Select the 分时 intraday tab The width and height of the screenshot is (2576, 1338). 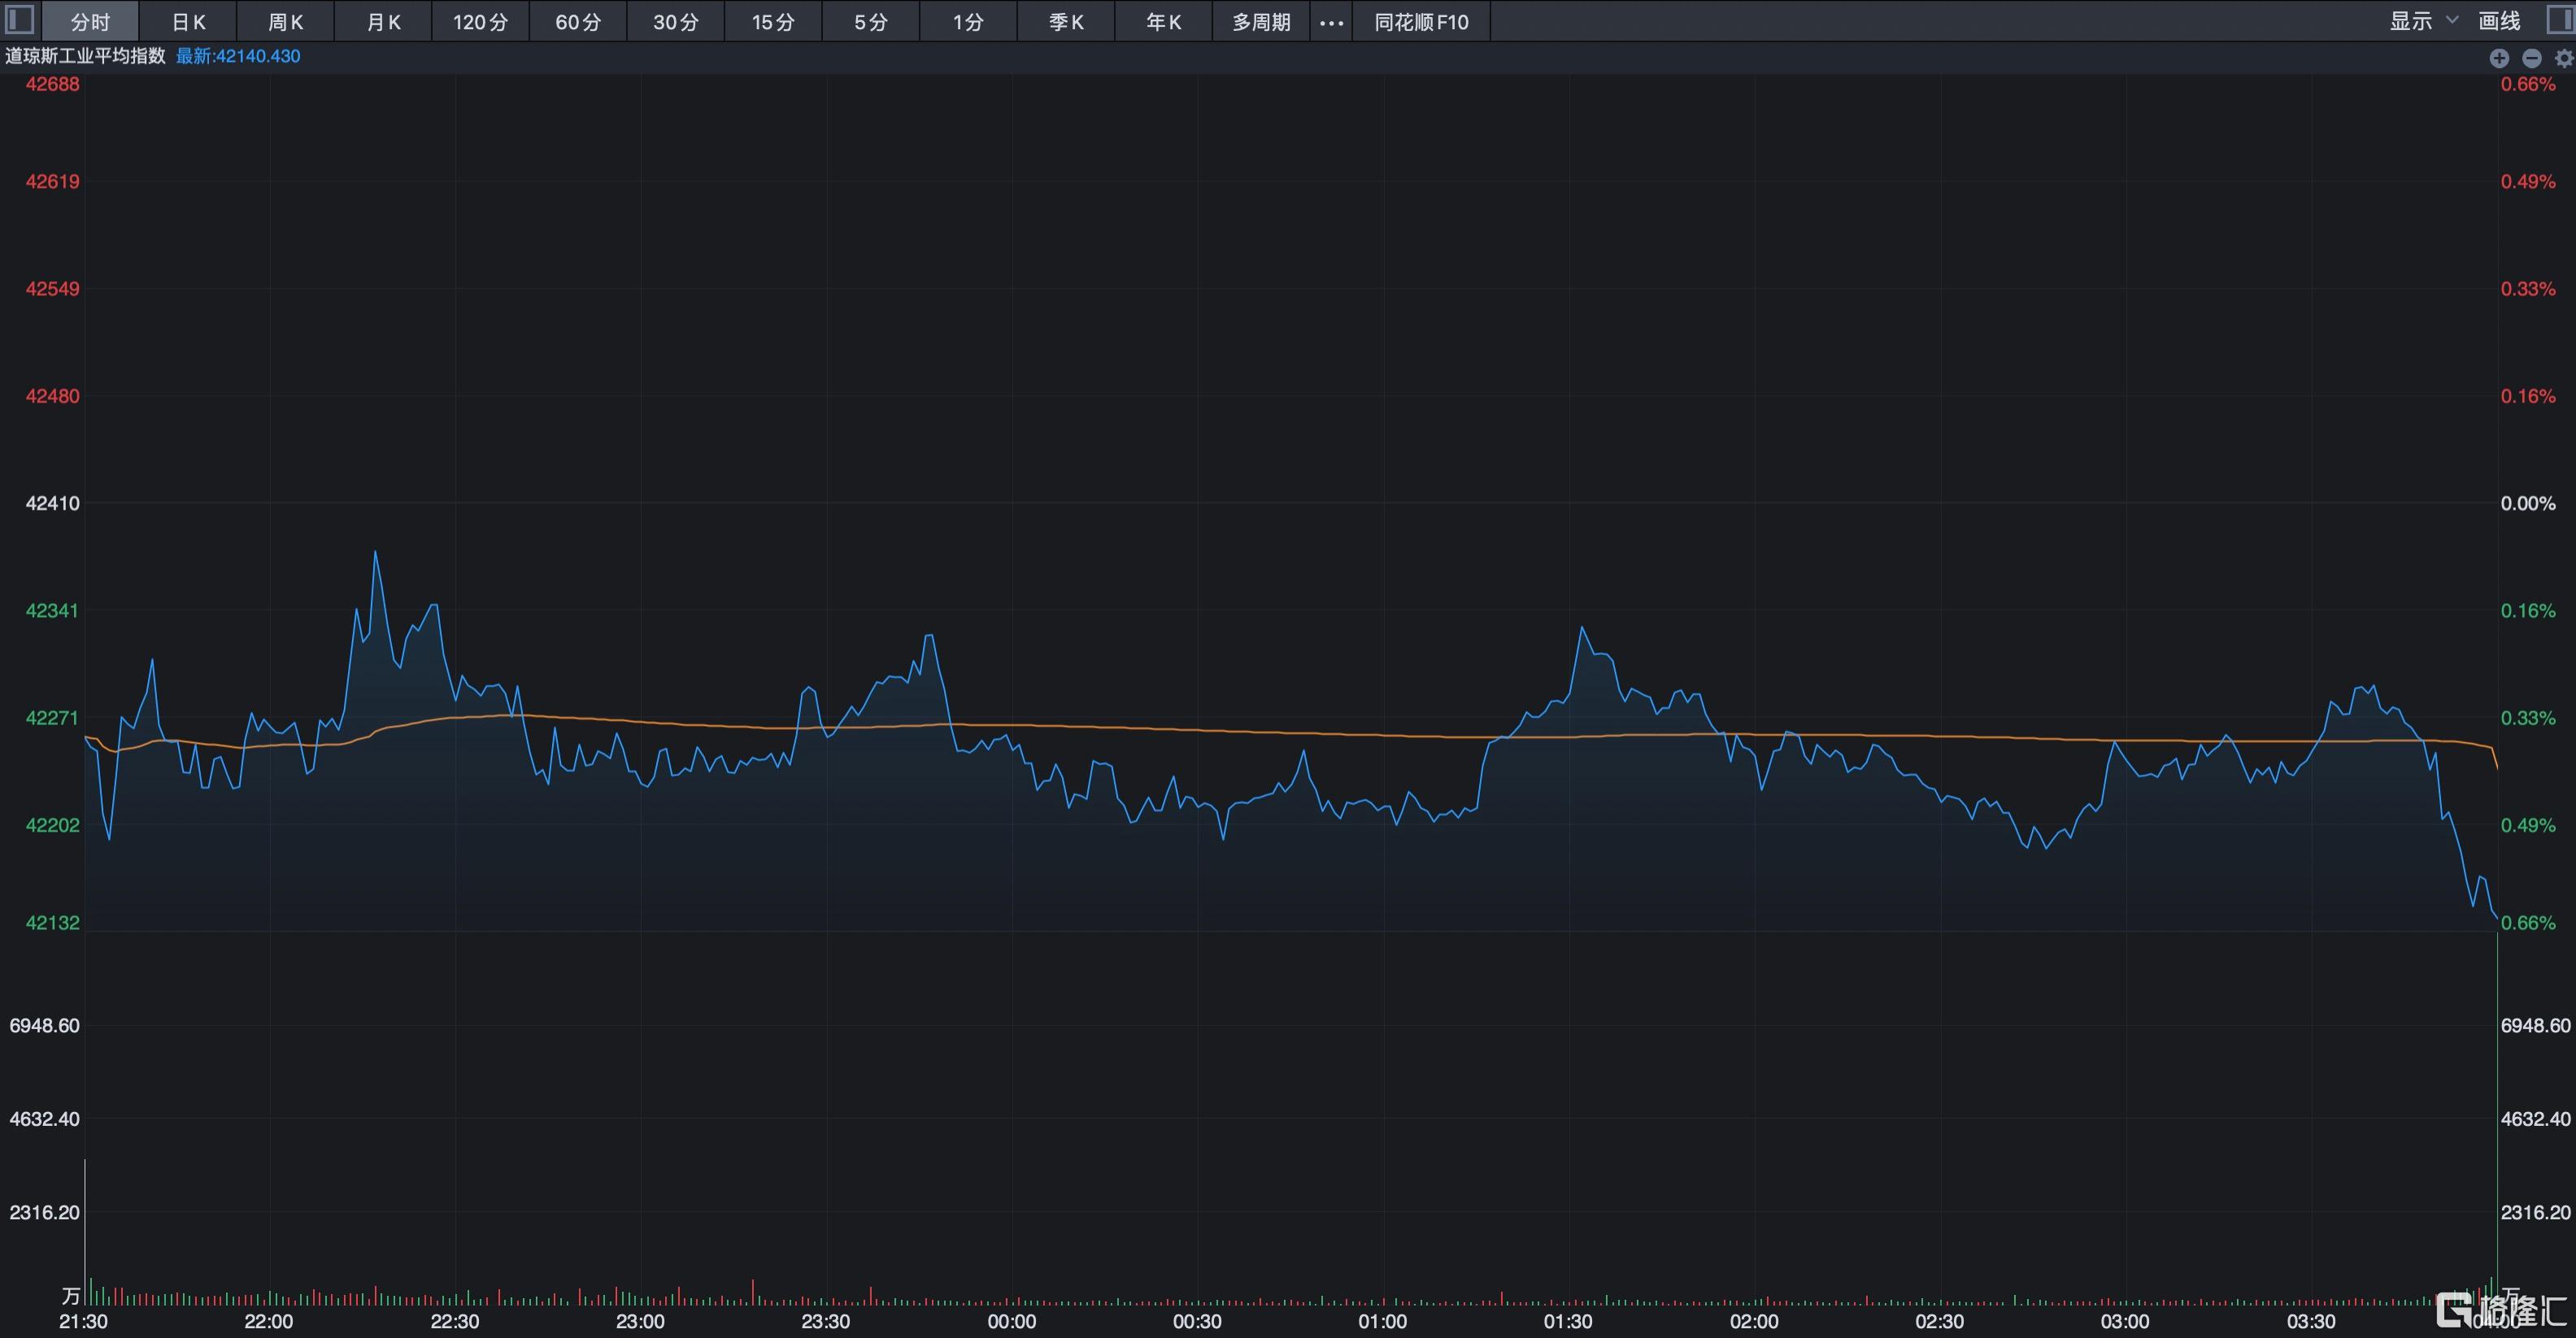click(x=90, y=22)
